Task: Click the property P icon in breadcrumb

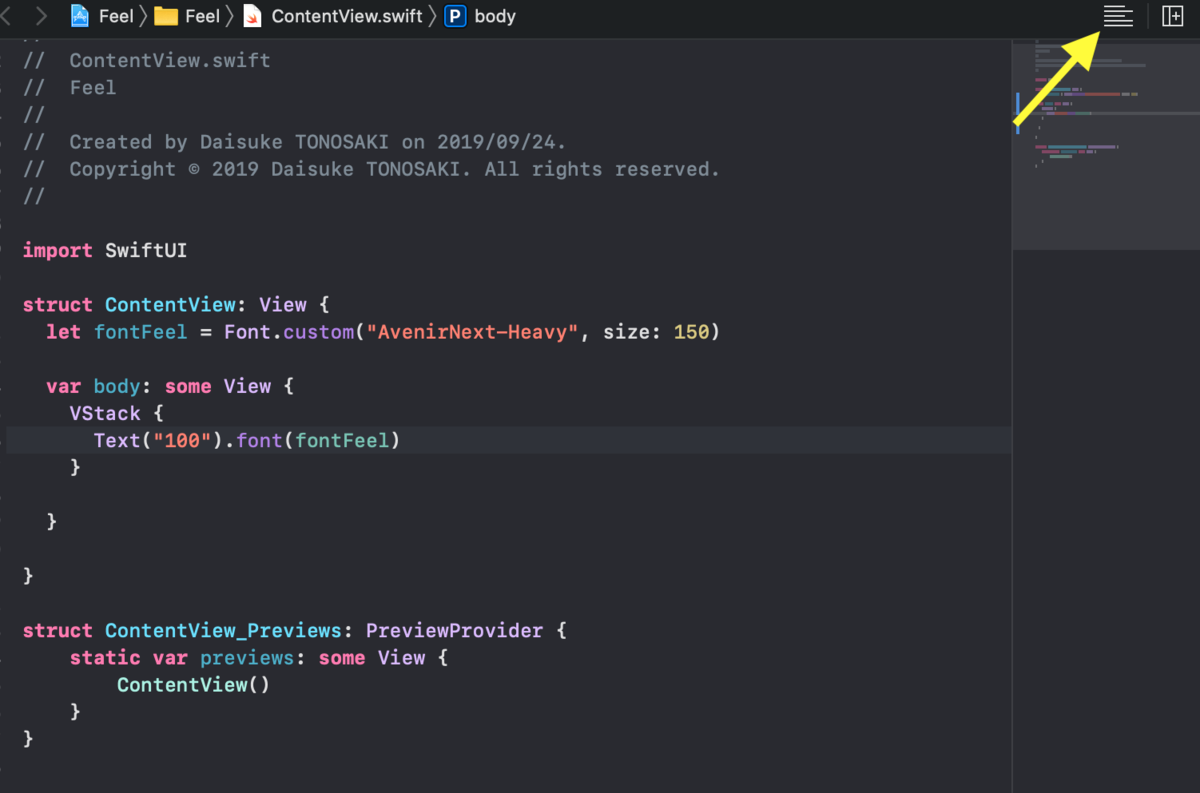Action: (x=456, y=16)
